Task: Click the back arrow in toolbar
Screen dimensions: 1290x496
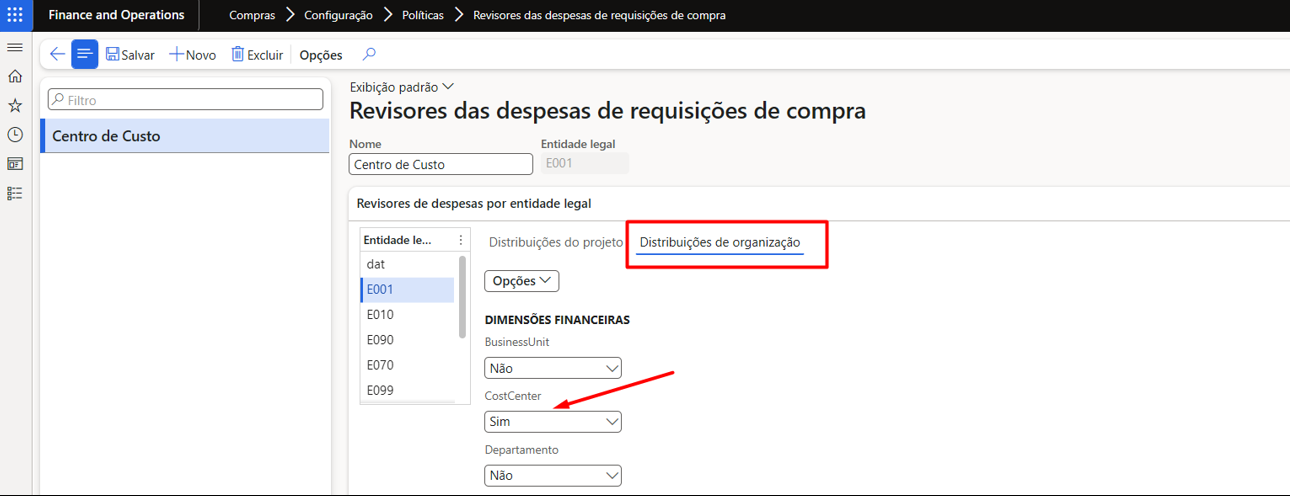Action: click(x=57, y=55)
